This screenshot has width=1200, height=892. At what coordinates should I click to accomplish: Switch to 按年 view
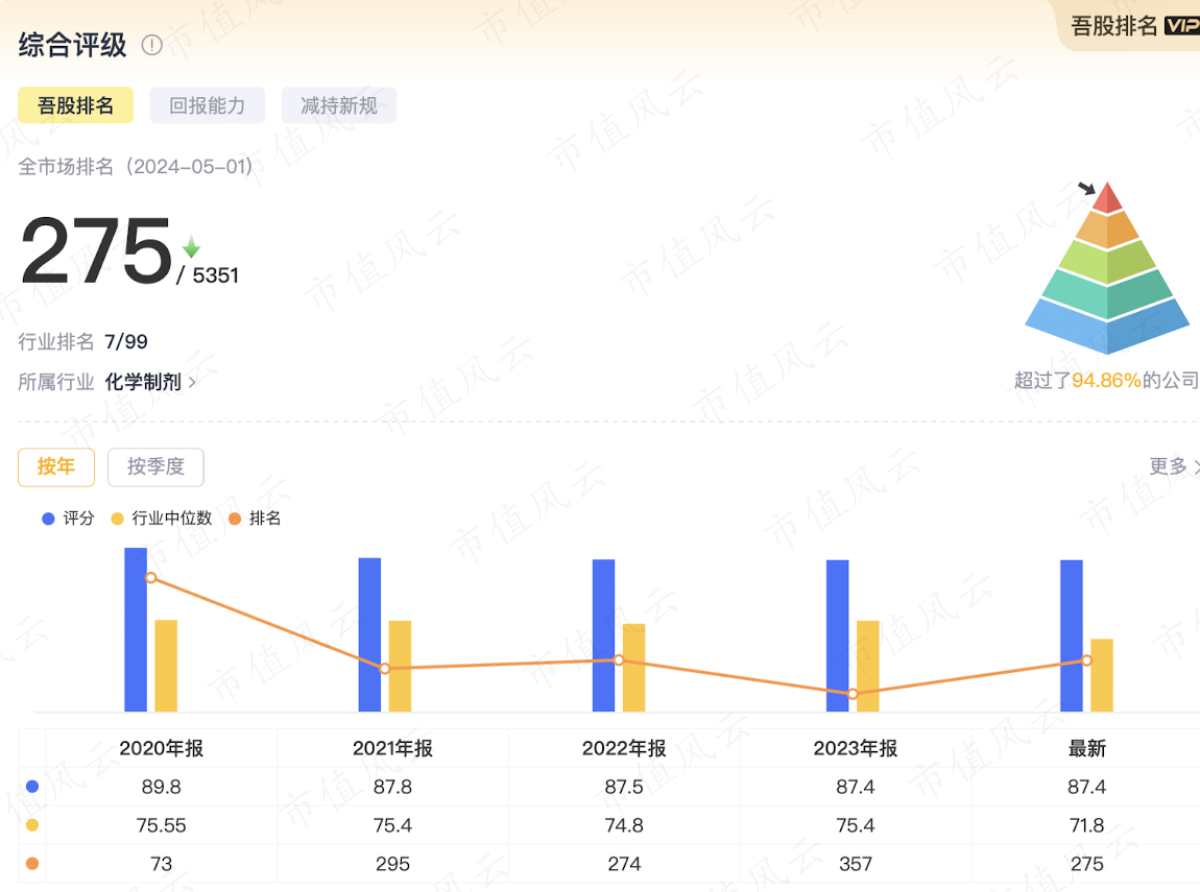point(56,467)
